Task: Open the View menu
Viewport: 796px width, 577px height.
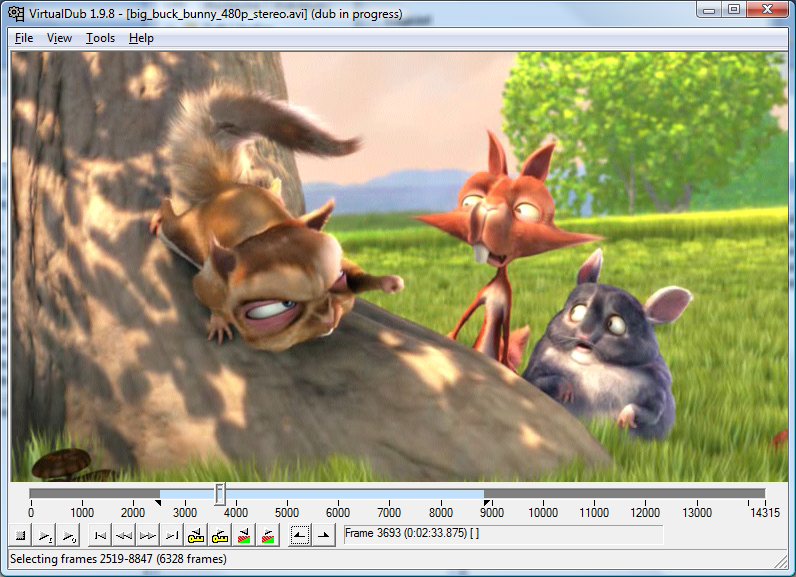Action: tap(59, 38)
